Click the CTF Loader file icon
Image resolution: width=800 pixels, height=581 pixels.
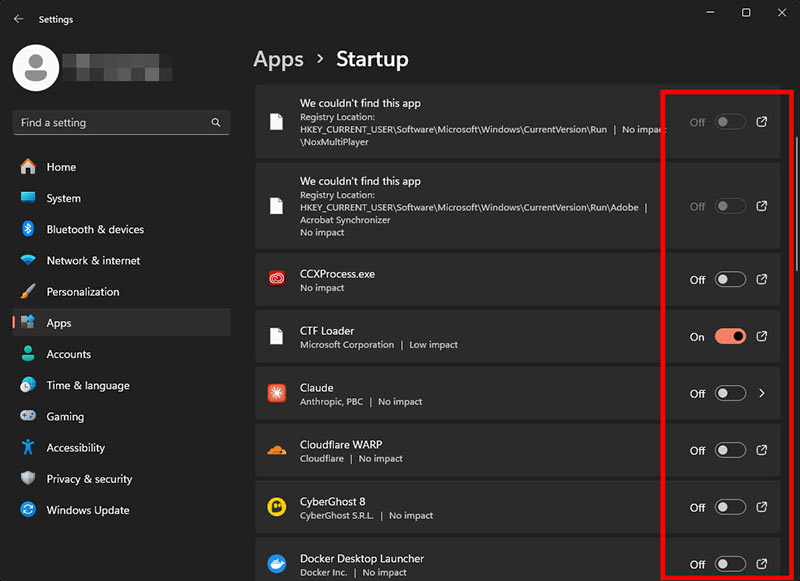click(276, 337)
